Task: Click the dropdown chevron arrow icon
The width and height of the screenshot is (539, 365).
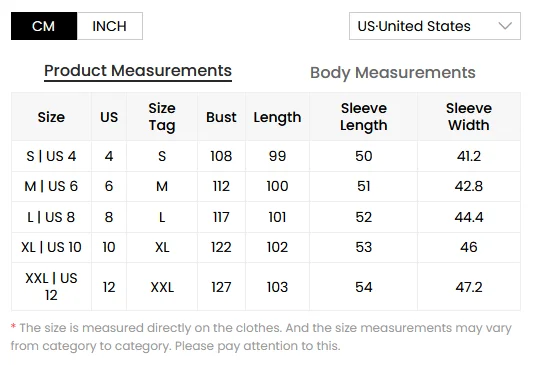Action: (x=505, y=26)
